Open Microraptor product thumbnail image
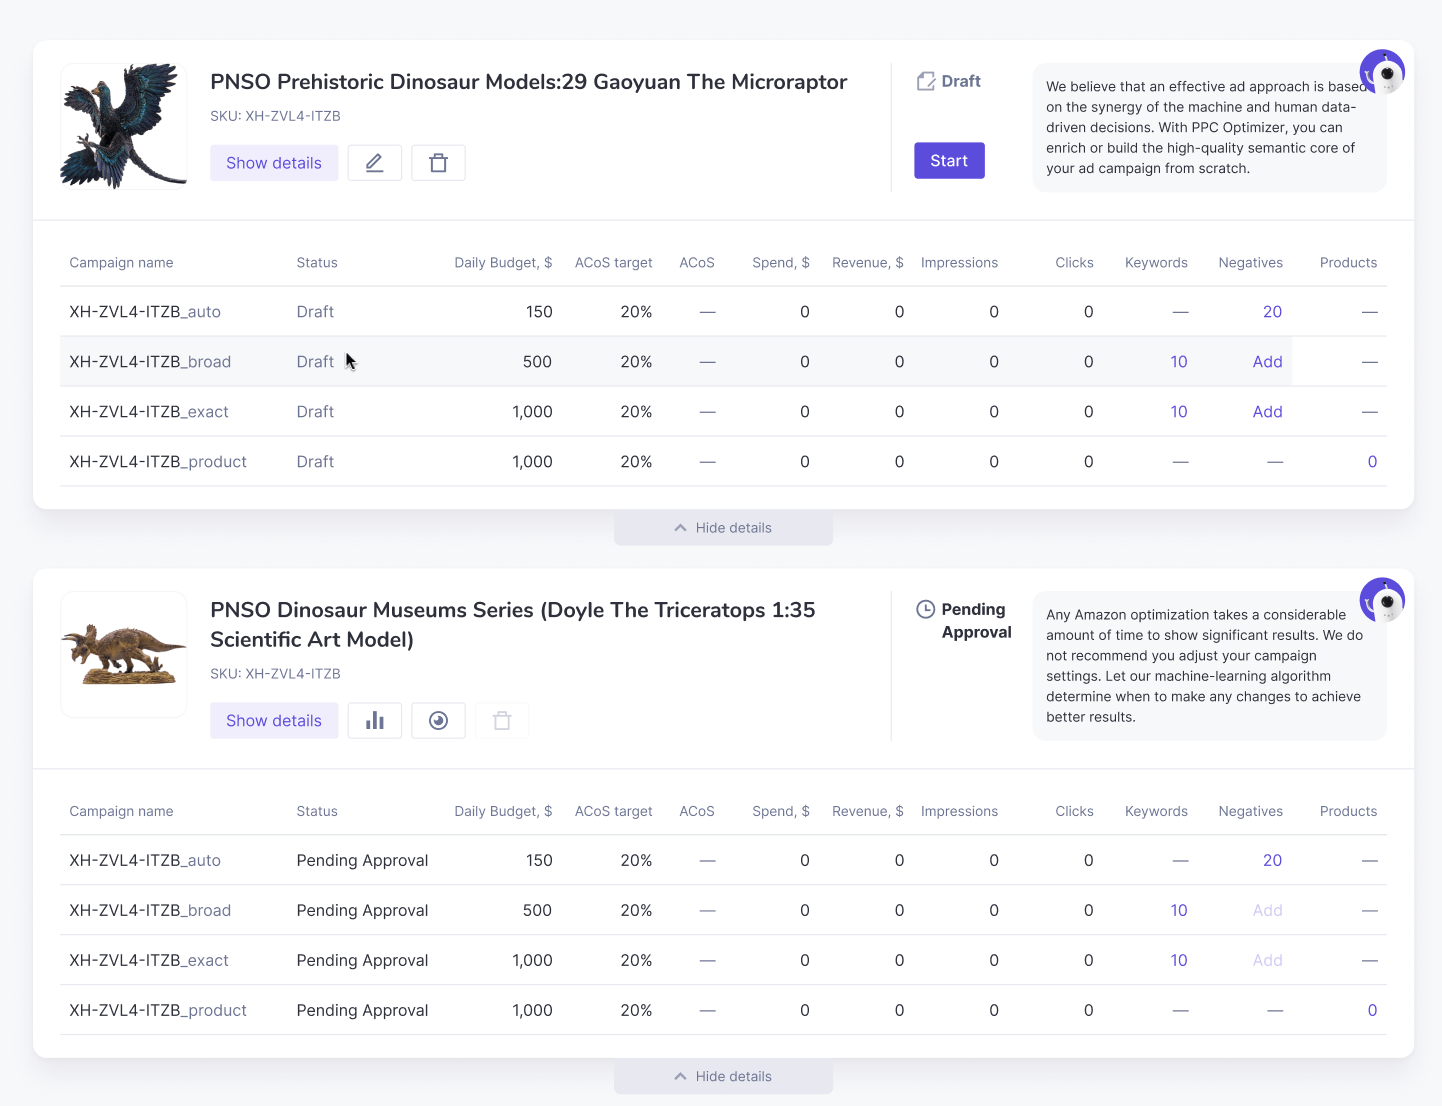The width and height of the screenshot is (1442, 1106). pos(124,127)
